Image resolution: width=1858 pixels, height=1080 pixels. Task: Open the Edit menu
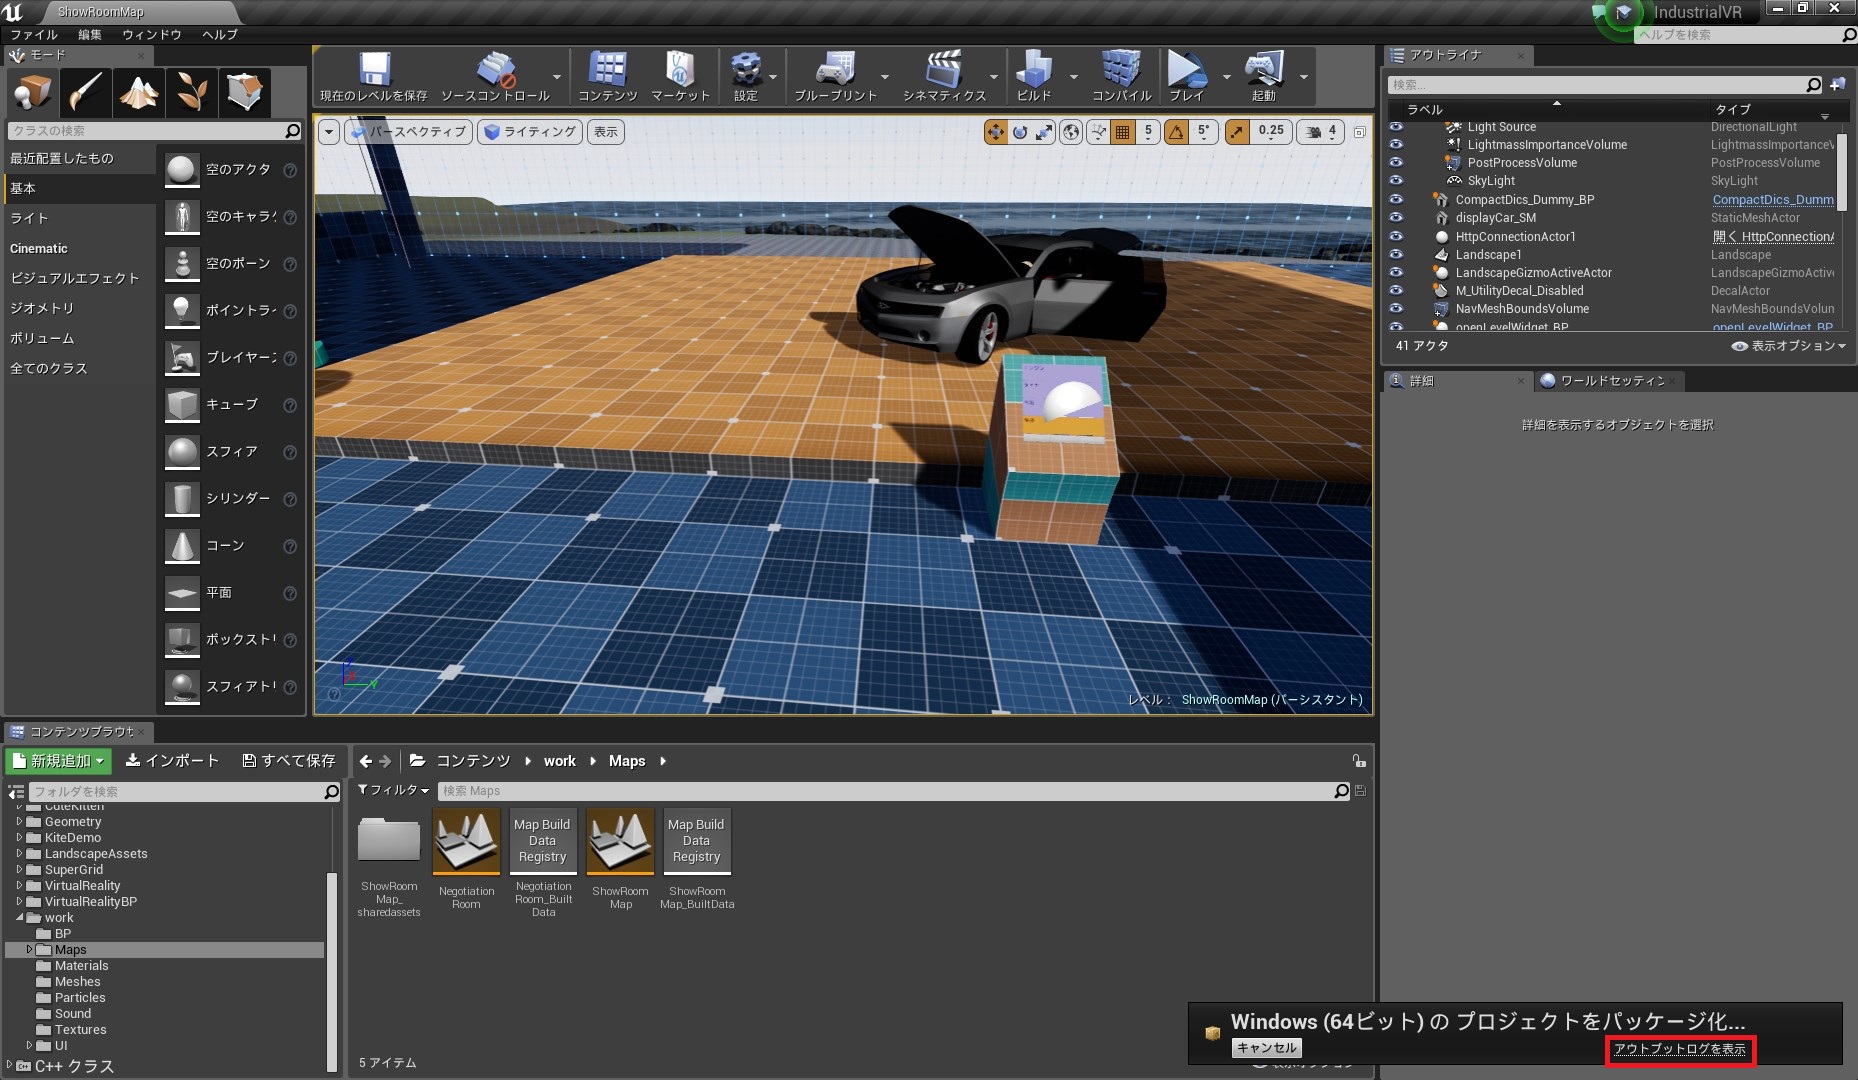(90, 34)
